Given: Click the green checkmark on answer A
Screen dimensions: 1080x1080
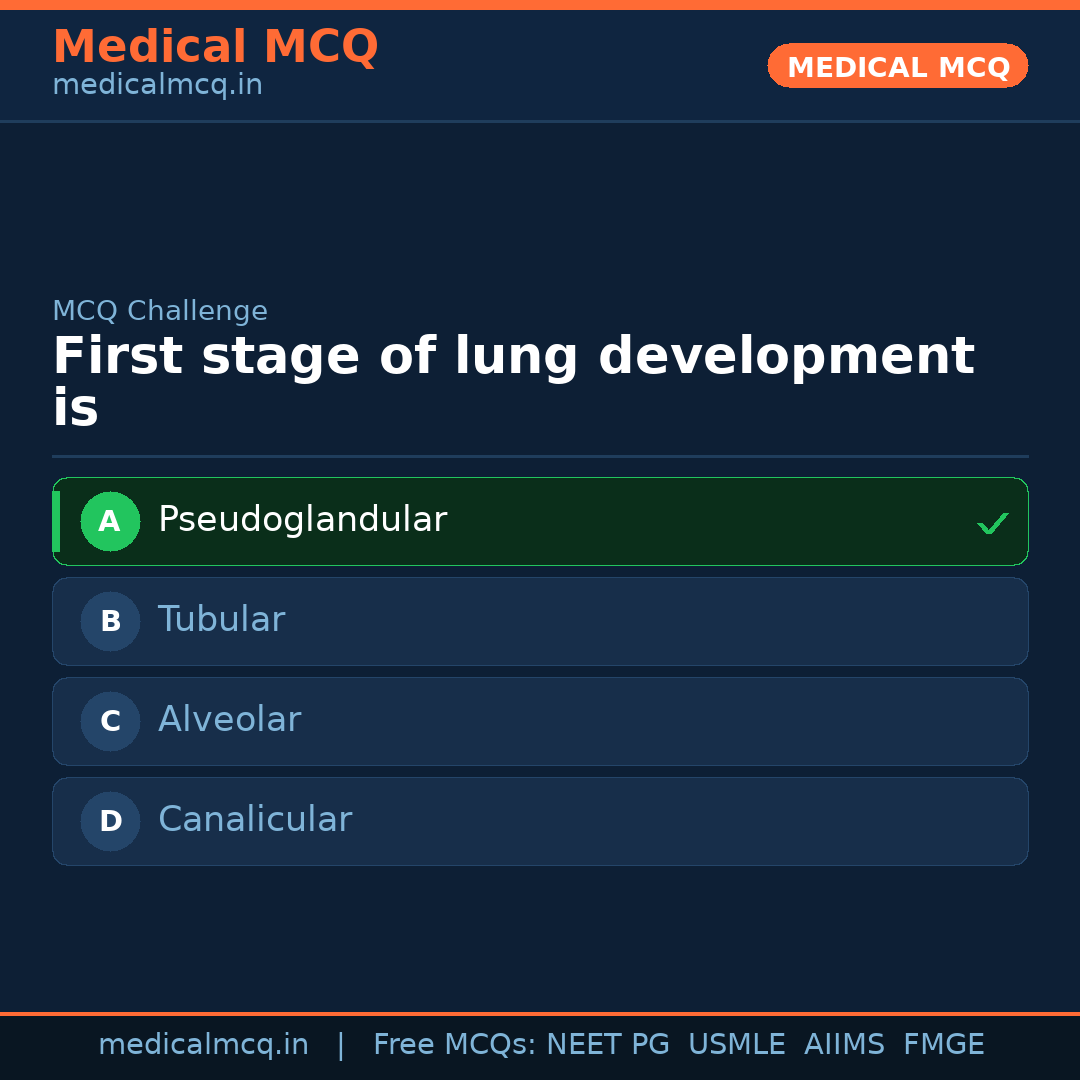Looking at the screenshot, I should (x=993, y=522).
